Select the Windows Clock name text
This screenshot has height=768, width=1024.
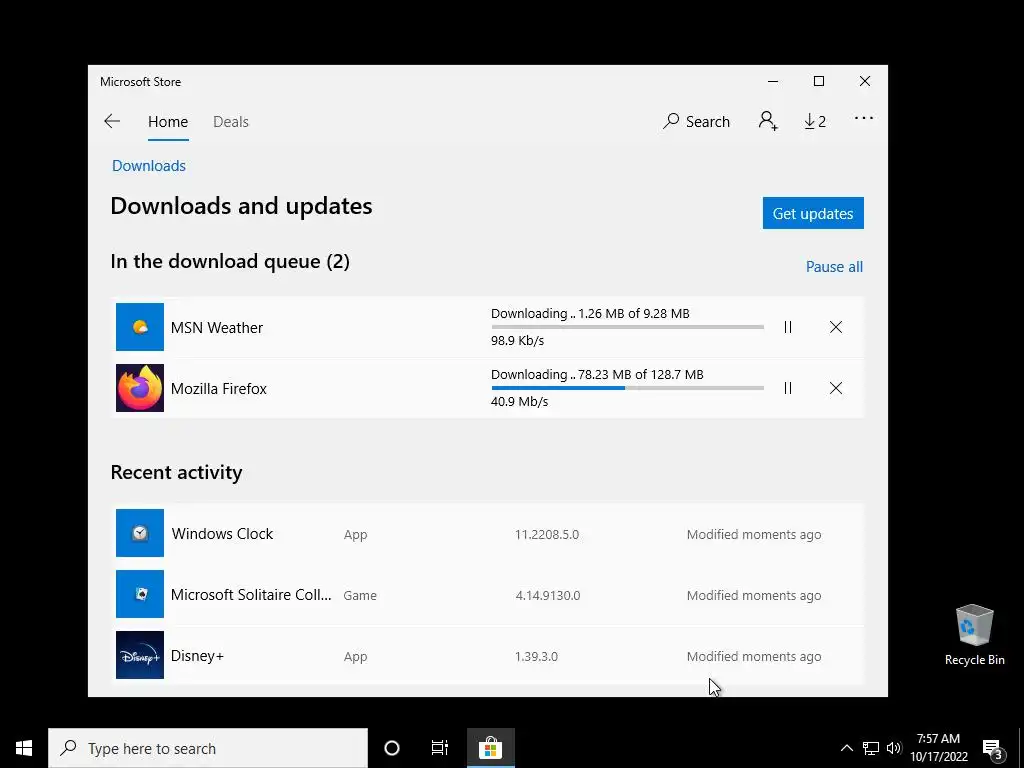[222, 534]
